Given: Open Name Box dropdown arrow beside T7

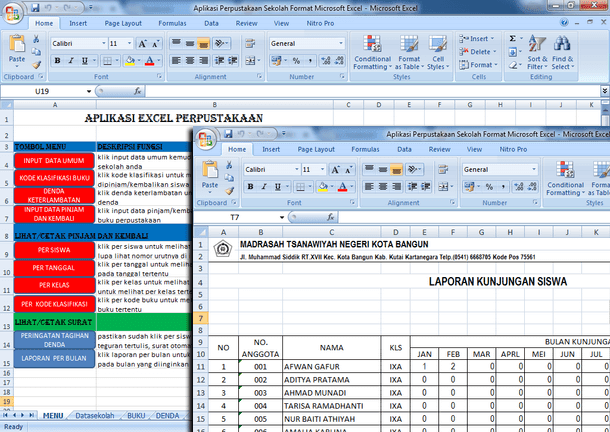Looking at the screenshot, I should pyautogui.click(x=282, y=218).
